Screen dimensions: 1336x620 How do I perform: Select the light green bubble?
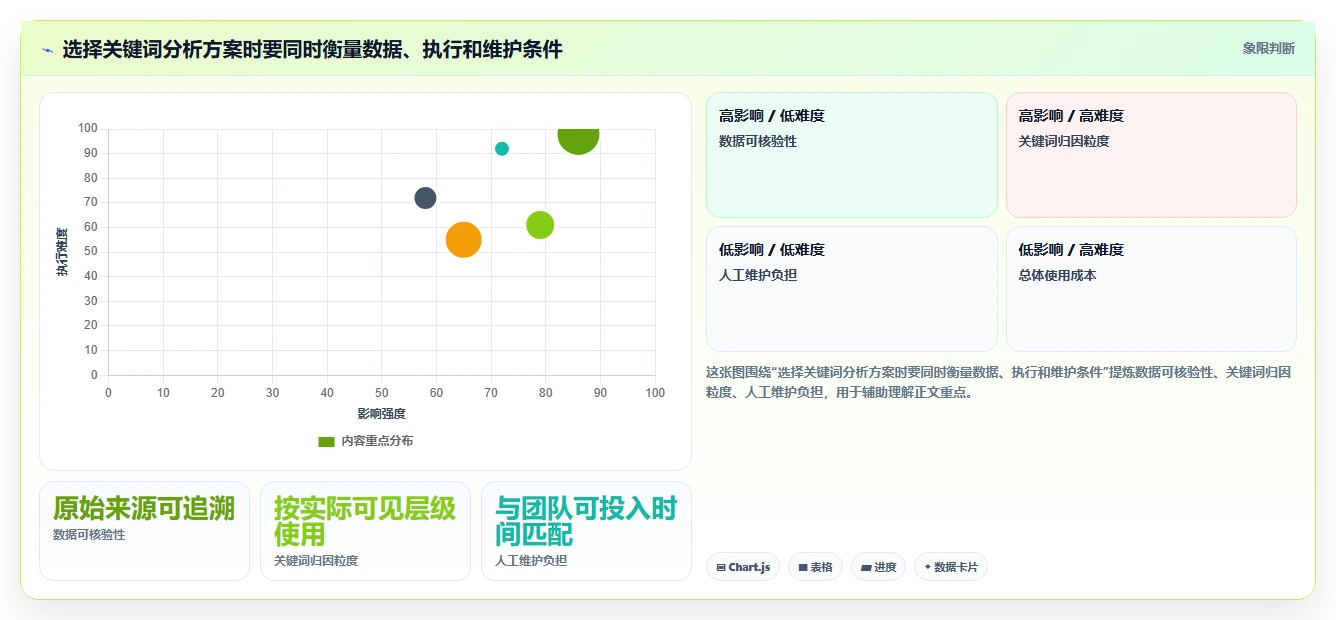(x=540, y=225)
